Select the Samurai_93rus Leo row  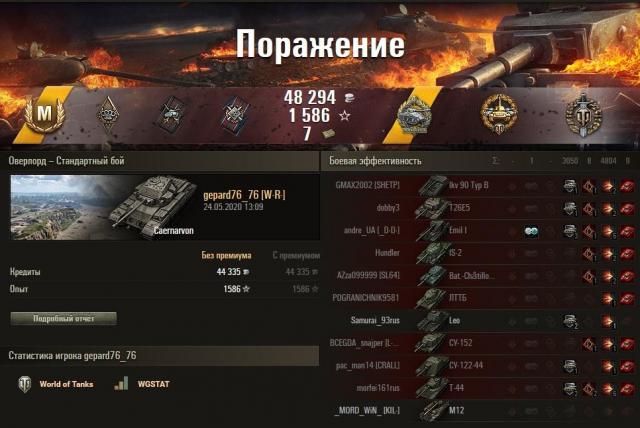click(x=480, y=321)
